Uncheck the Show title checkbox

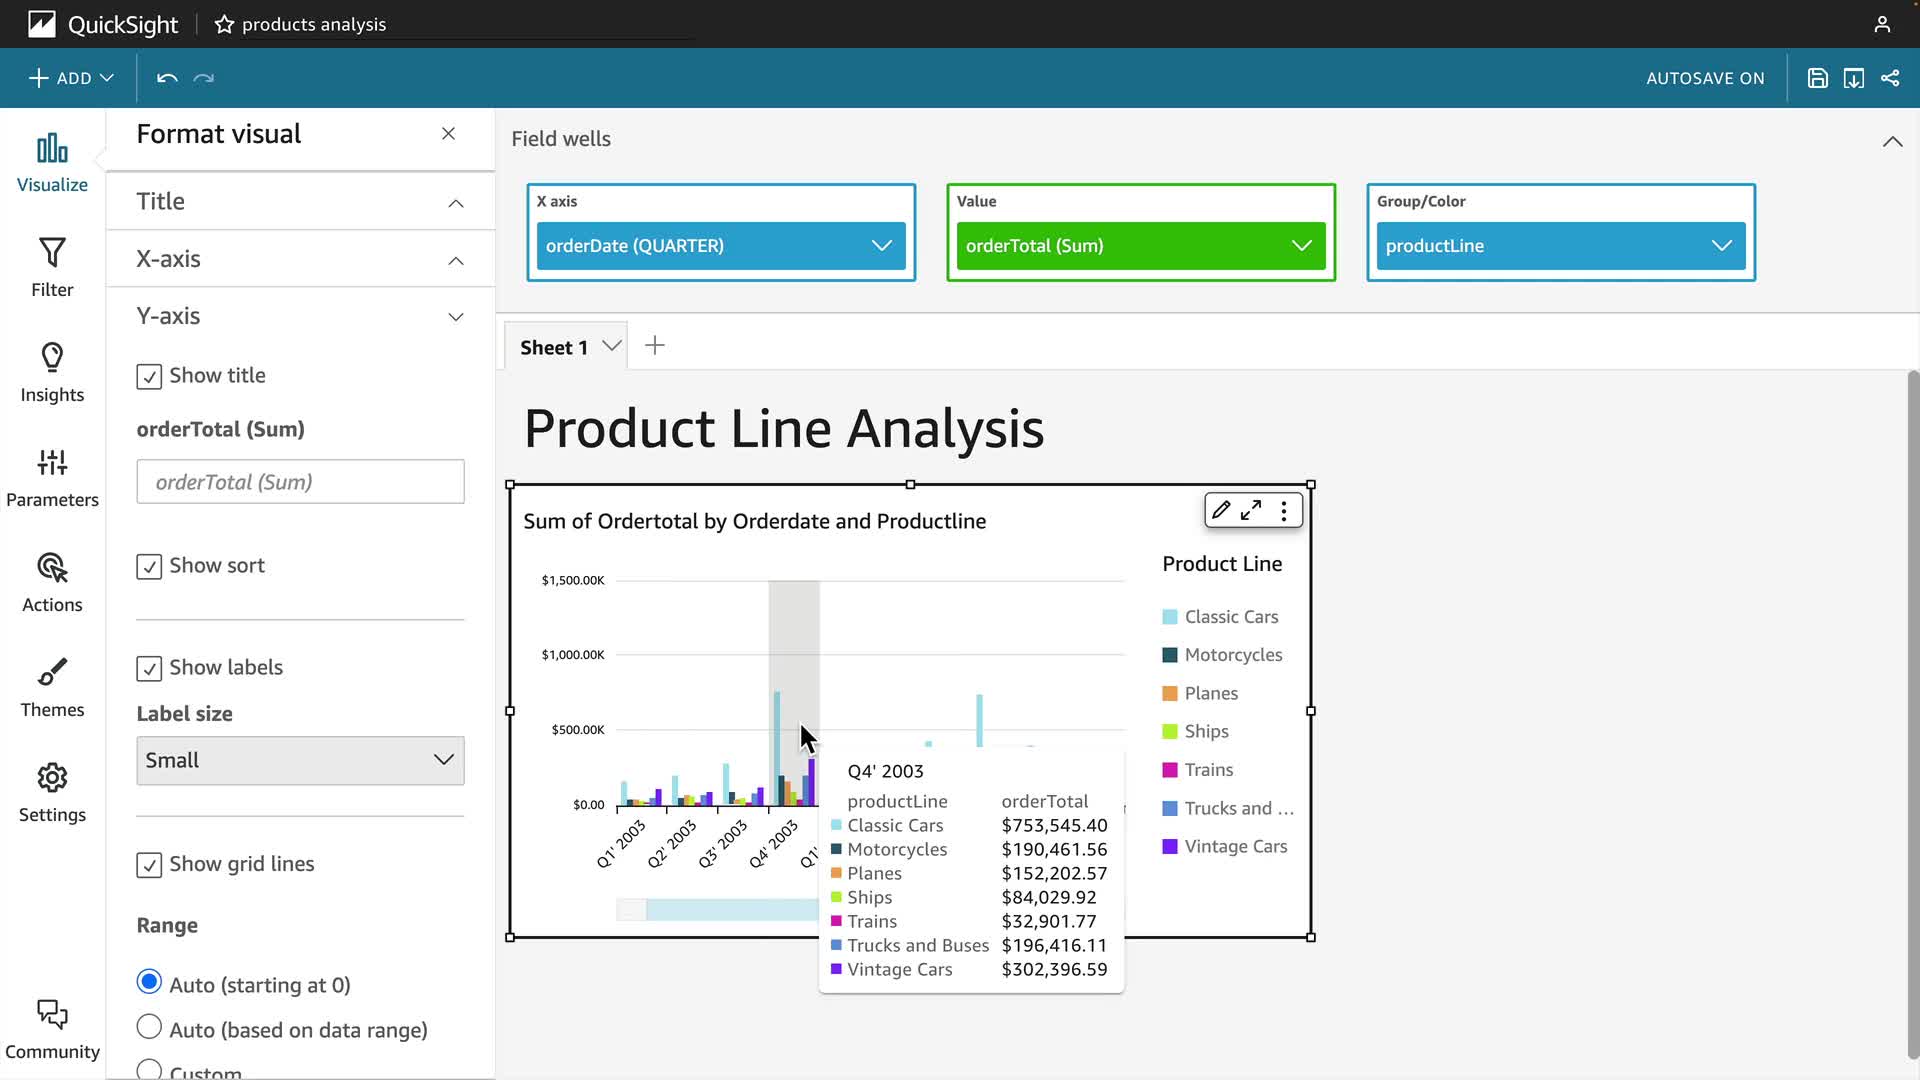[x=149, y=376]
